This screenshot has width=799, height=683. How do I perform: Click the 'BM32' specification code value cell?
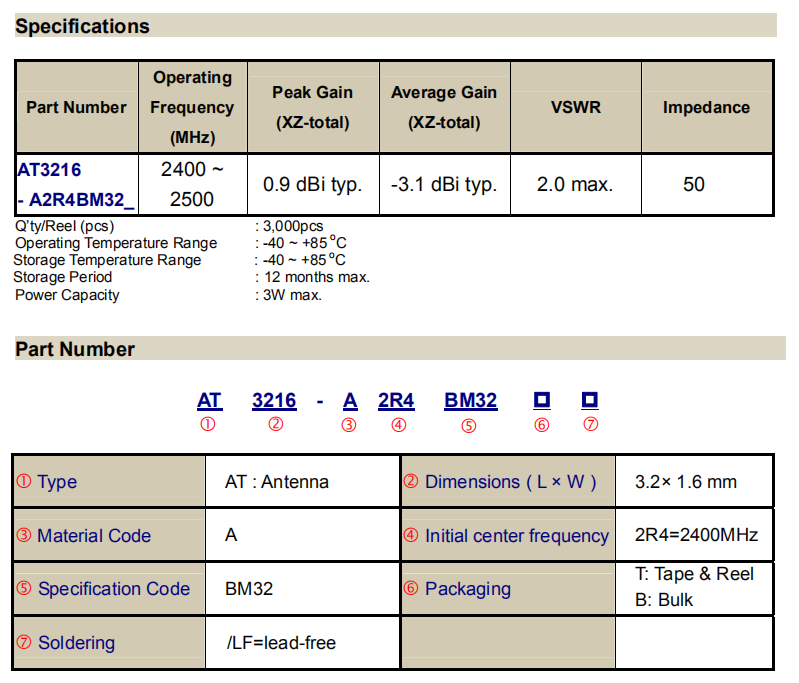(302, 589)
